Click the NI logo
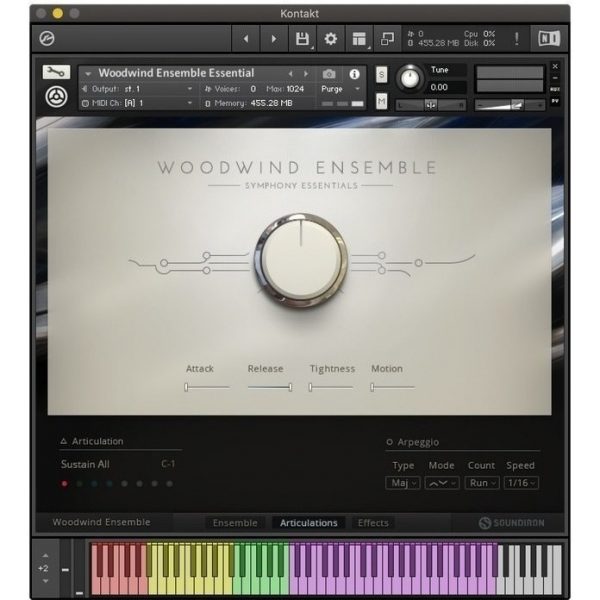Screen dimensions: 600x600 (549, 39)
